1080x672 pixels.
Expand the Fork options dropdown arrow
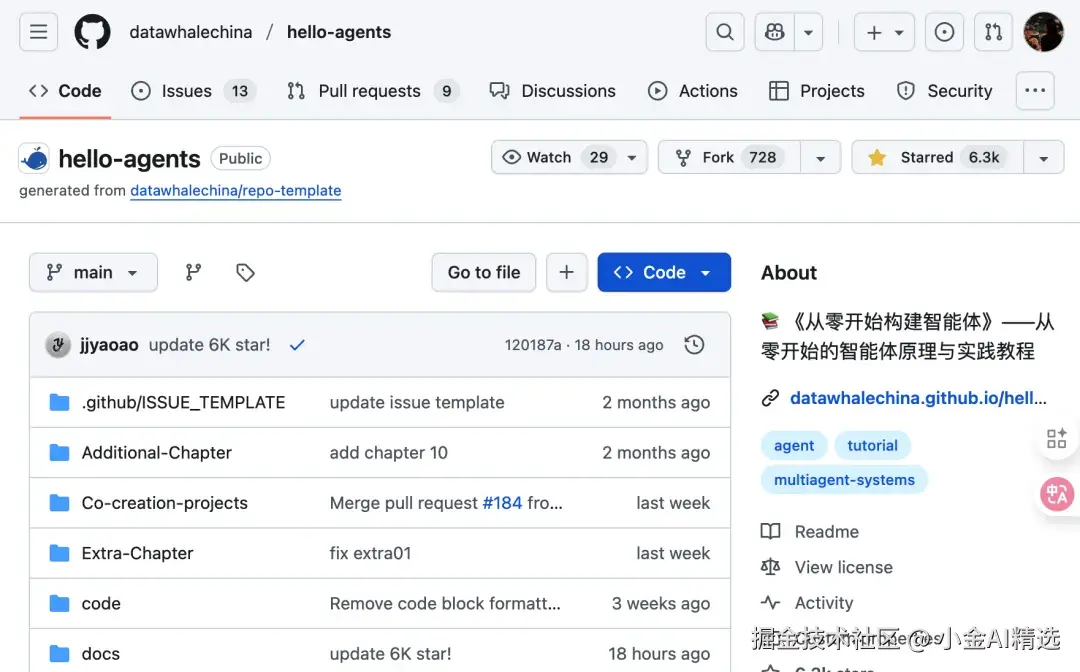(820, 158)
